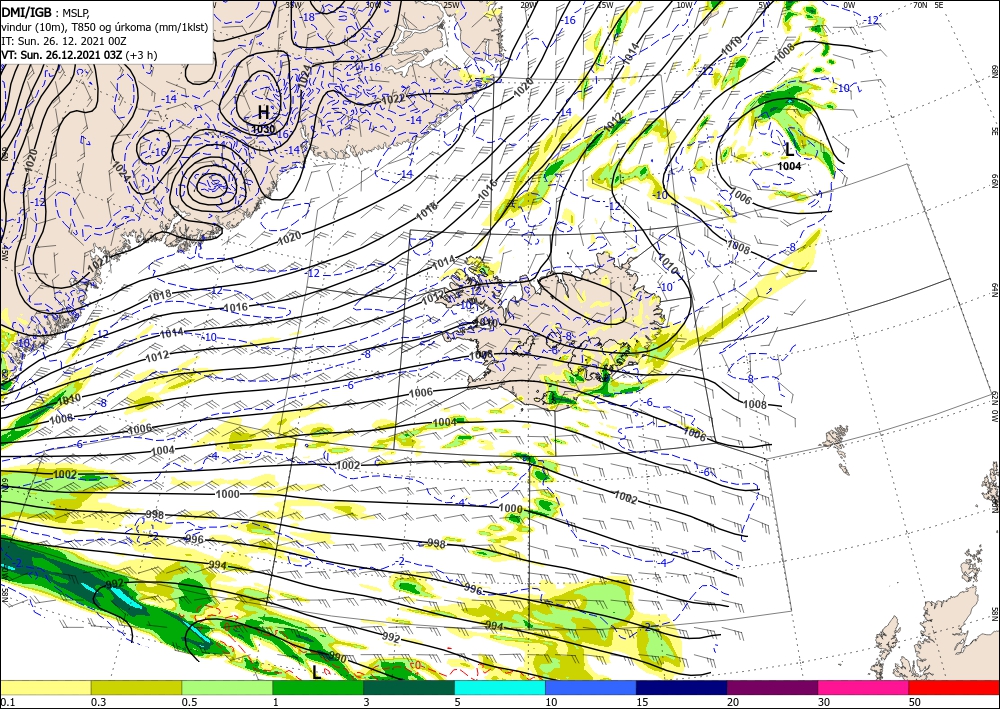Click the "DMI/IGB : MSLP," title text
Image resolution: width=1000 pixels, height=709 pixels.
coord(46,11)
